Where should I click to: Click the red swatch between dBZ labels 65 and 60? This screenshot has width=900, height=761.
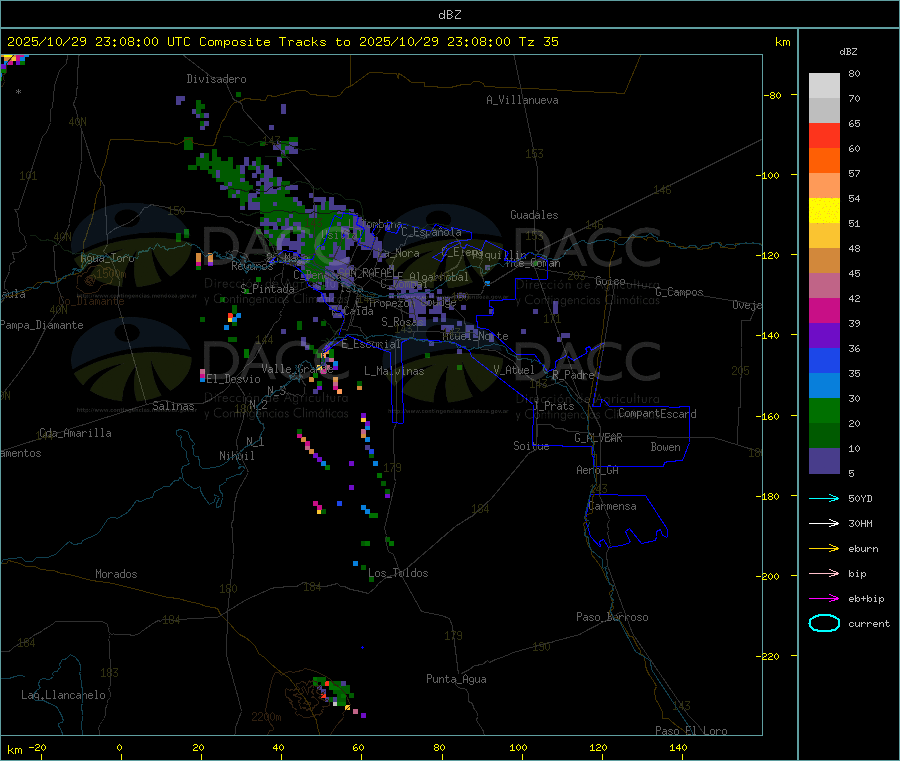click(x=824, y=135)
